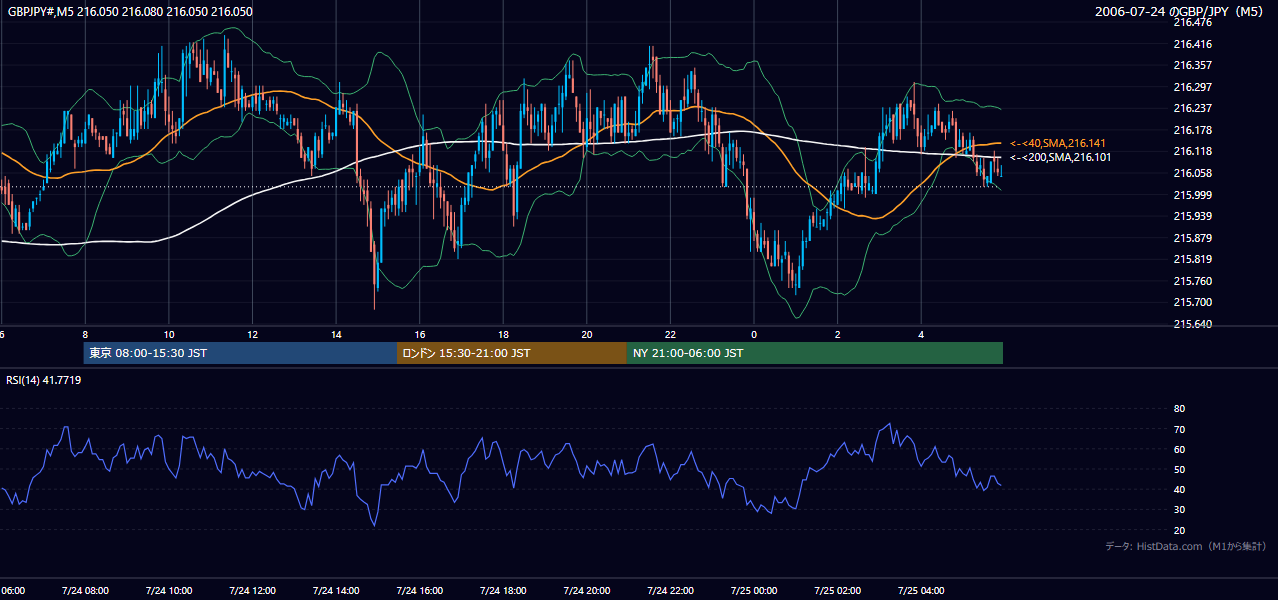Screen dimensions: 1278x600
Task: Click hour marker 20 under the price chart
Action: [x=587, y=335]
